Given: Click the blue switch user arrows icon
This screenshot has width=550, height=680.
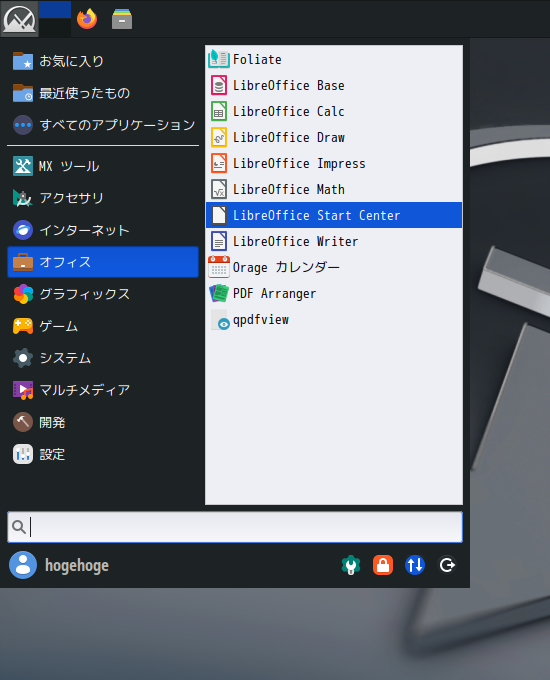Looking at the screenshot, I should 415,565.
